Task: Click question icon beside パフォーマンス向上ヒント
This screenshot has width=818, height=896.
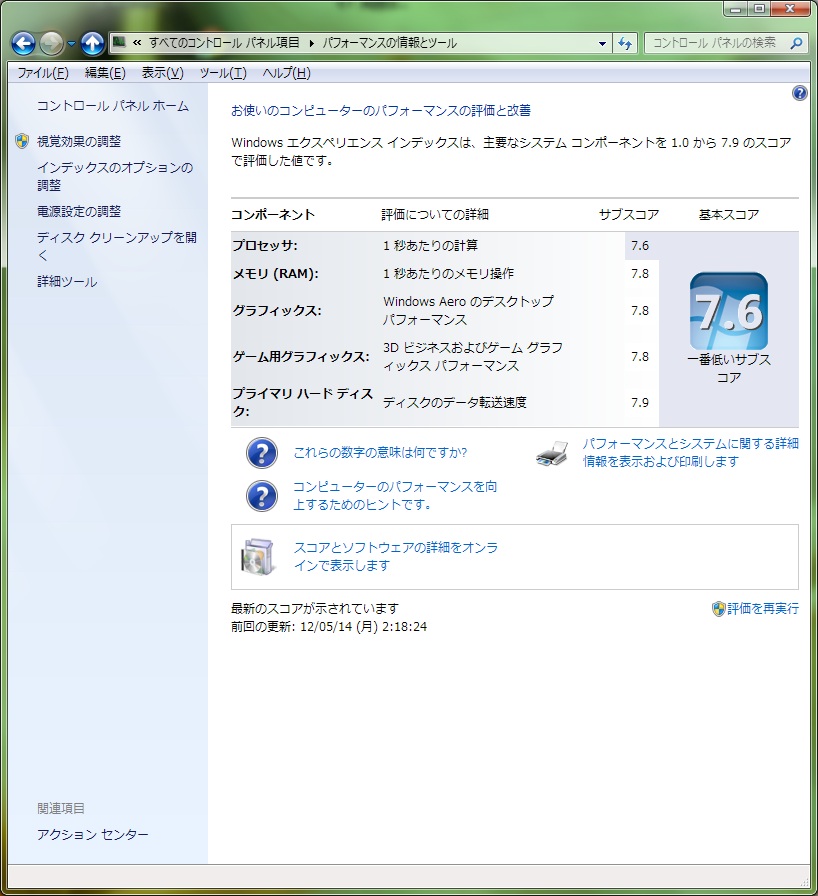Action: pos(262,495)
